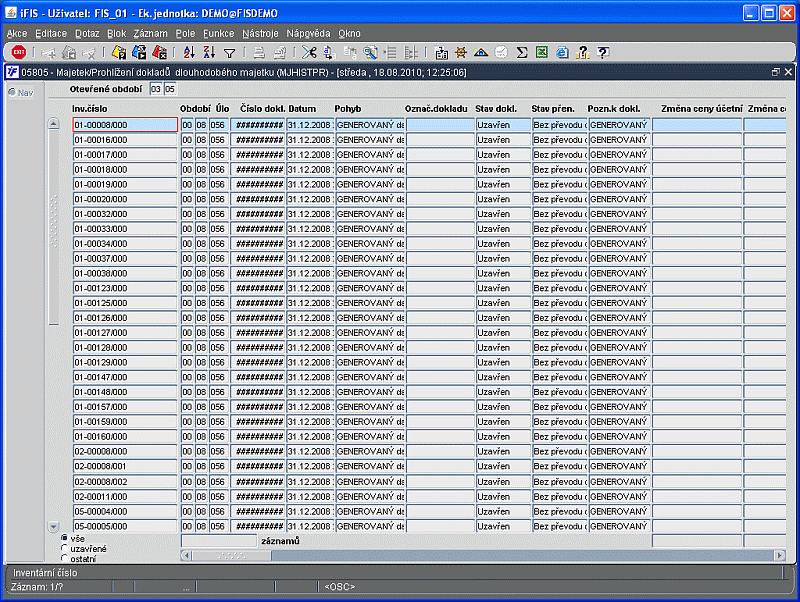The width and height of the screenshot is (800, 602).
Task: Click the Internet Explorer globe icon
Action: [x=562, y=52]
